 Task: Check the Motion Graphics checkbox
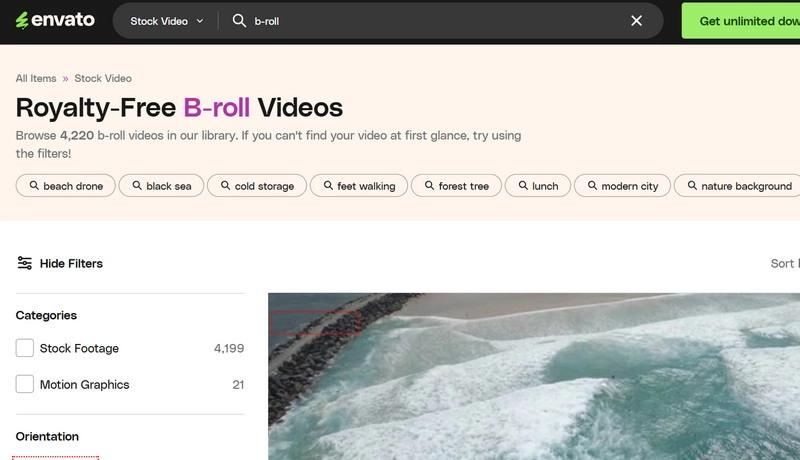pyautogui.click(x=24, y=384)
